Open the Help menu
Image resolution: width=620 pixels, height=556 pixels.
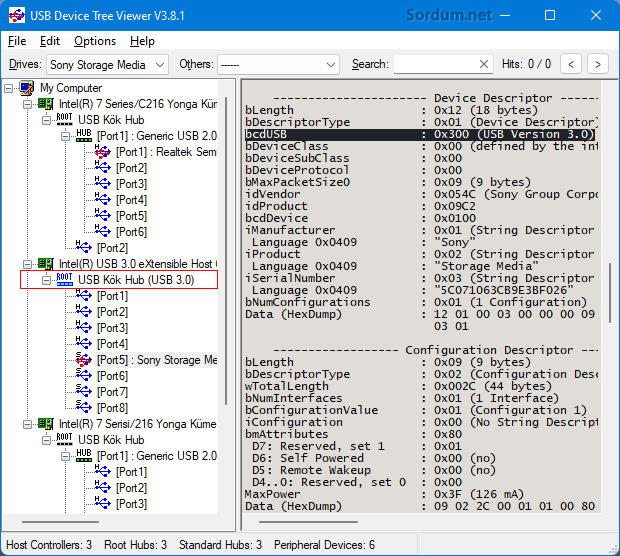click(x=142, y=41)
